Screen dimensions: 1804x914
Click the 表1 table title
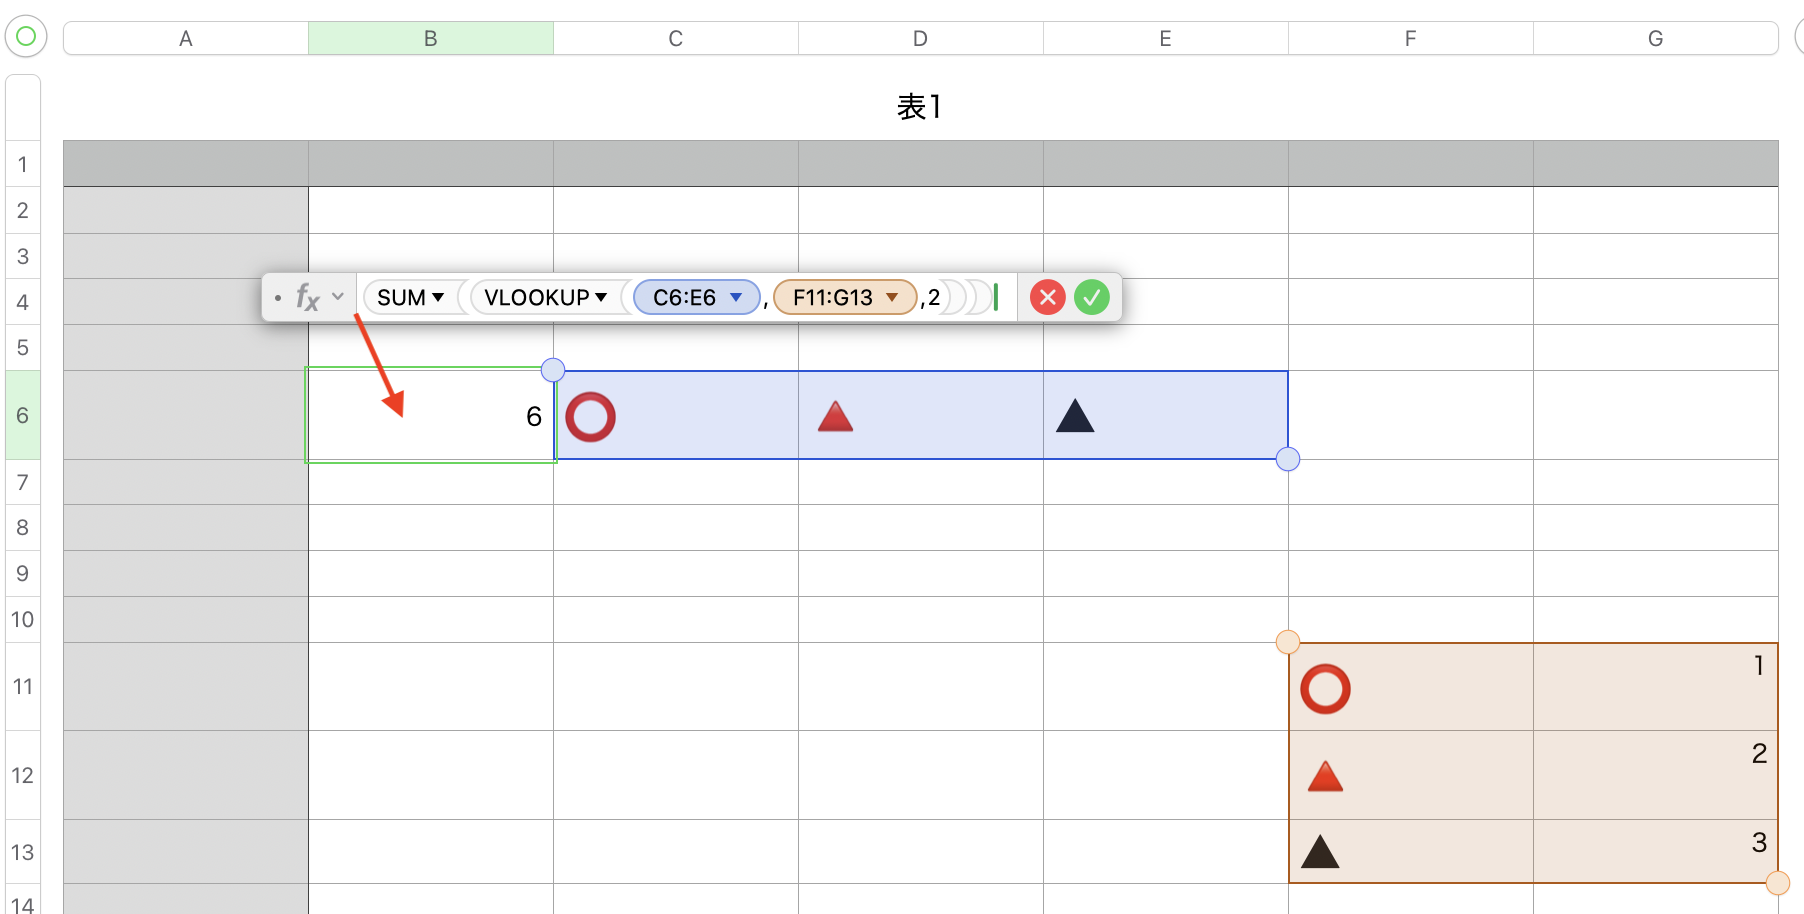tap(919, 107)
